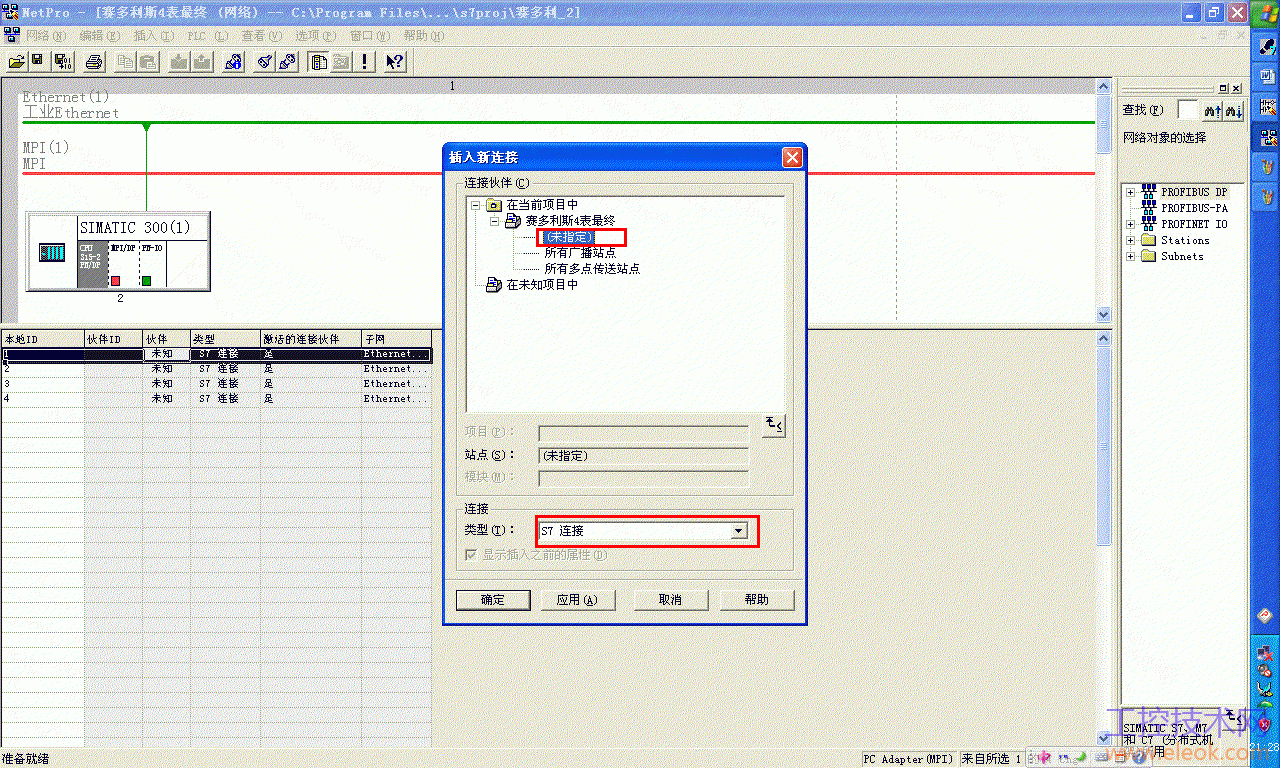Open the 编辑 menu
Screen dimensions: 1280x768
pyautogui.click(x=100, y=35)
